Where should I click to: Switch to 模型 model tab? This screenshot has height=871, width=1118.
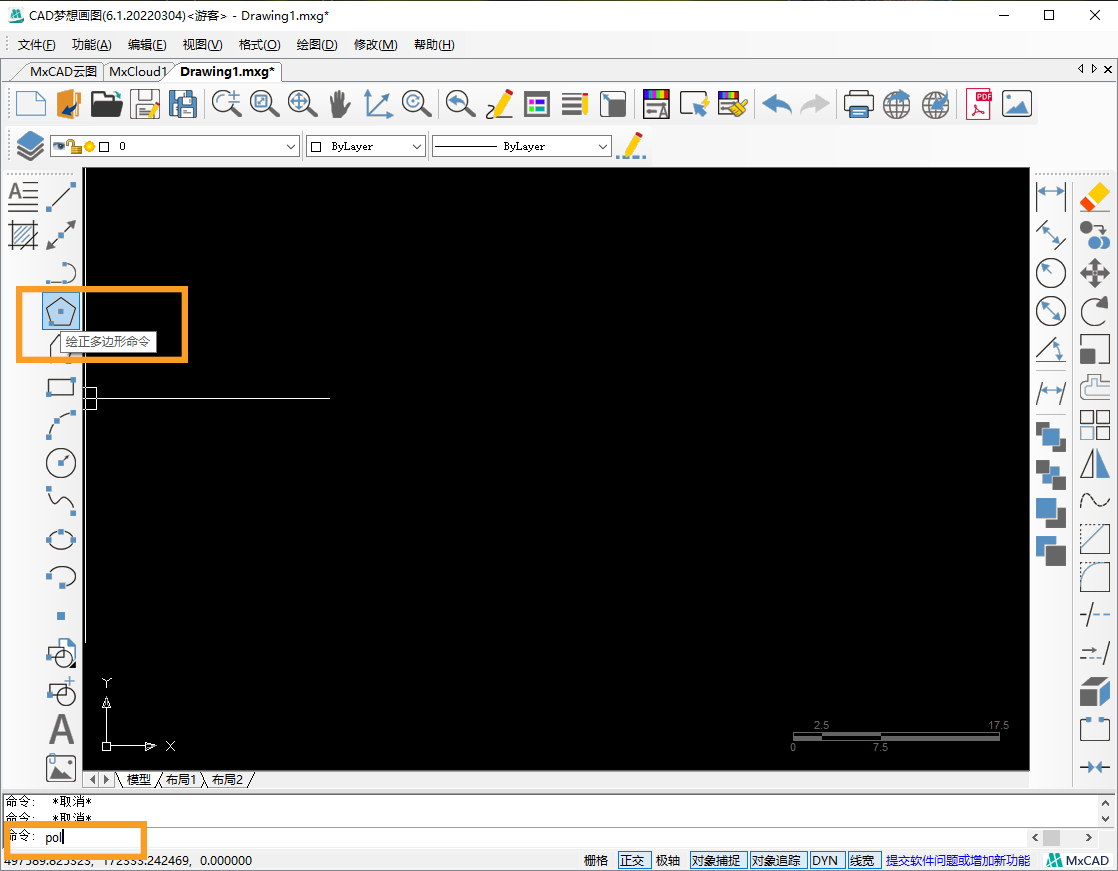138,780
